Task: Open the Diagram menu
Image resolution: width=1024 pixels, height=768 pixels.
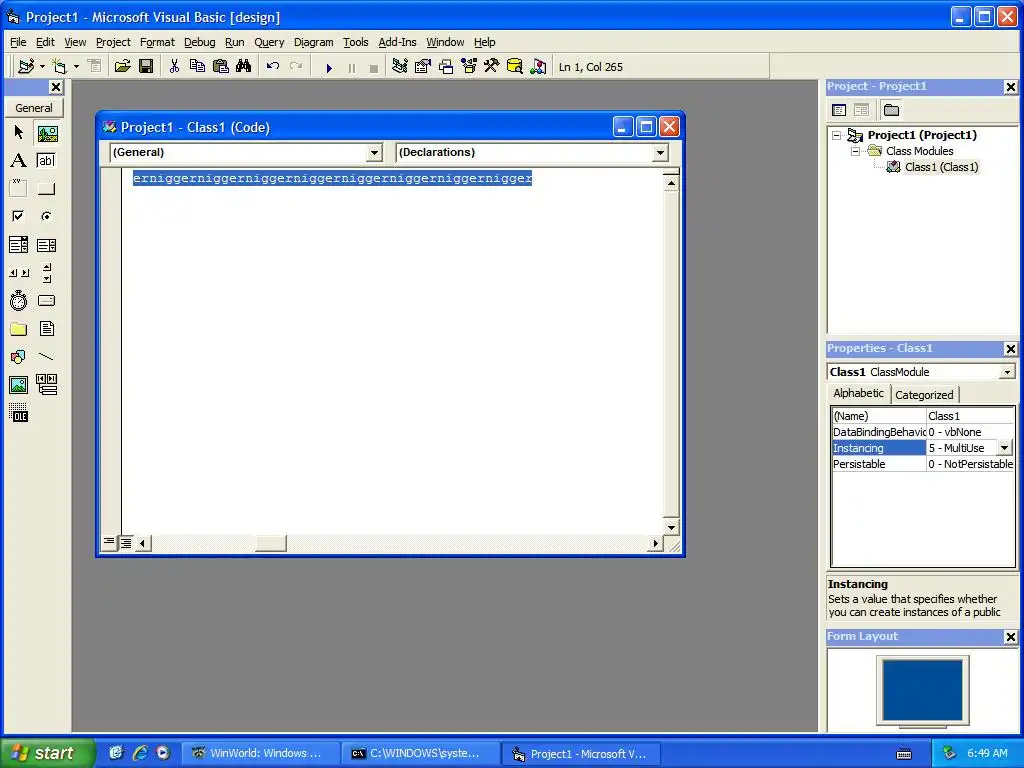Action: point(313,42)
